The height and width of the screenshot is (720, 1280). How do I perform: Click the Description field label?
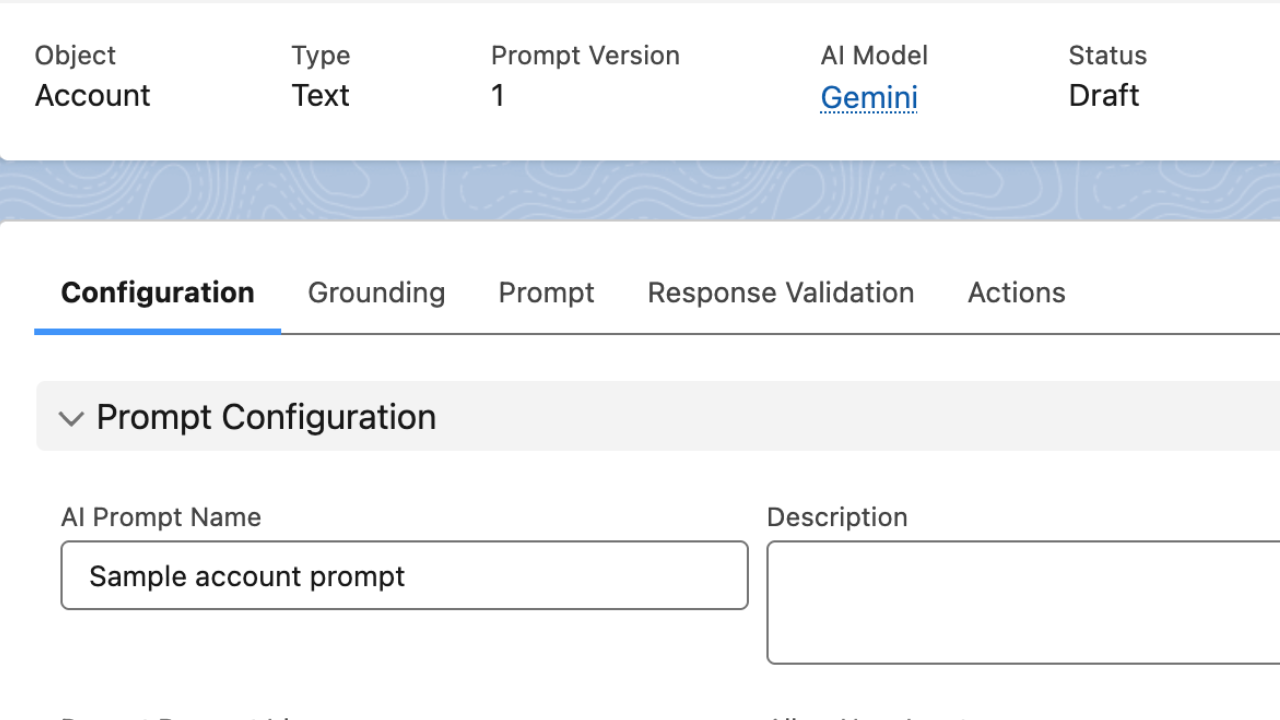click(837, 517)
